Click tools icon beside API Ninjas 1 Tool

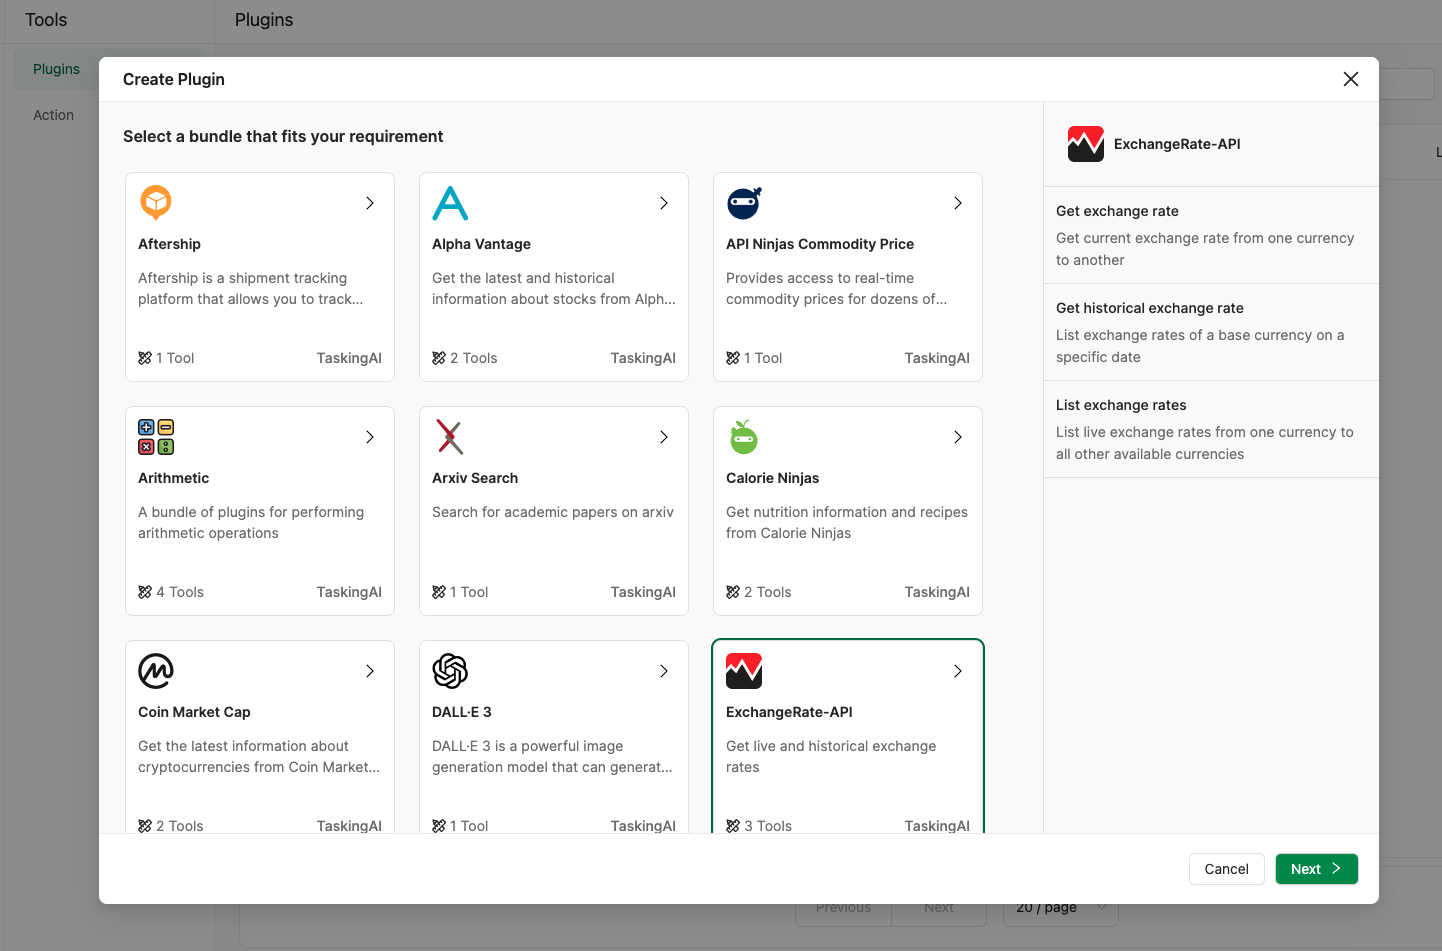[x=733, y=358]
